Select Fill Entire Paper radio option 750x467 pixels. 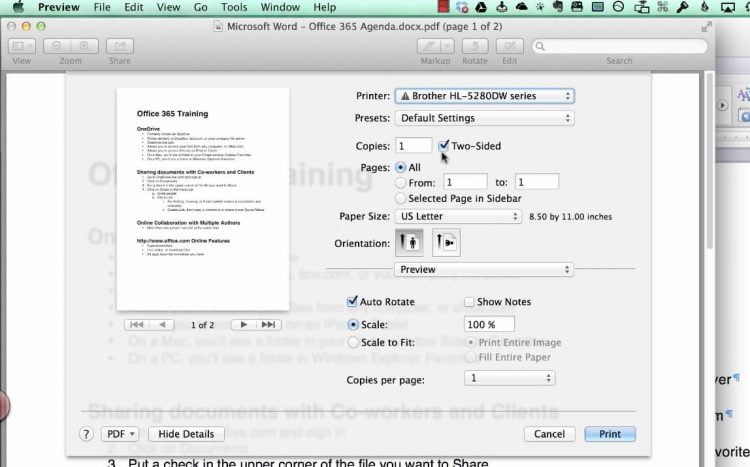(471, 357)
